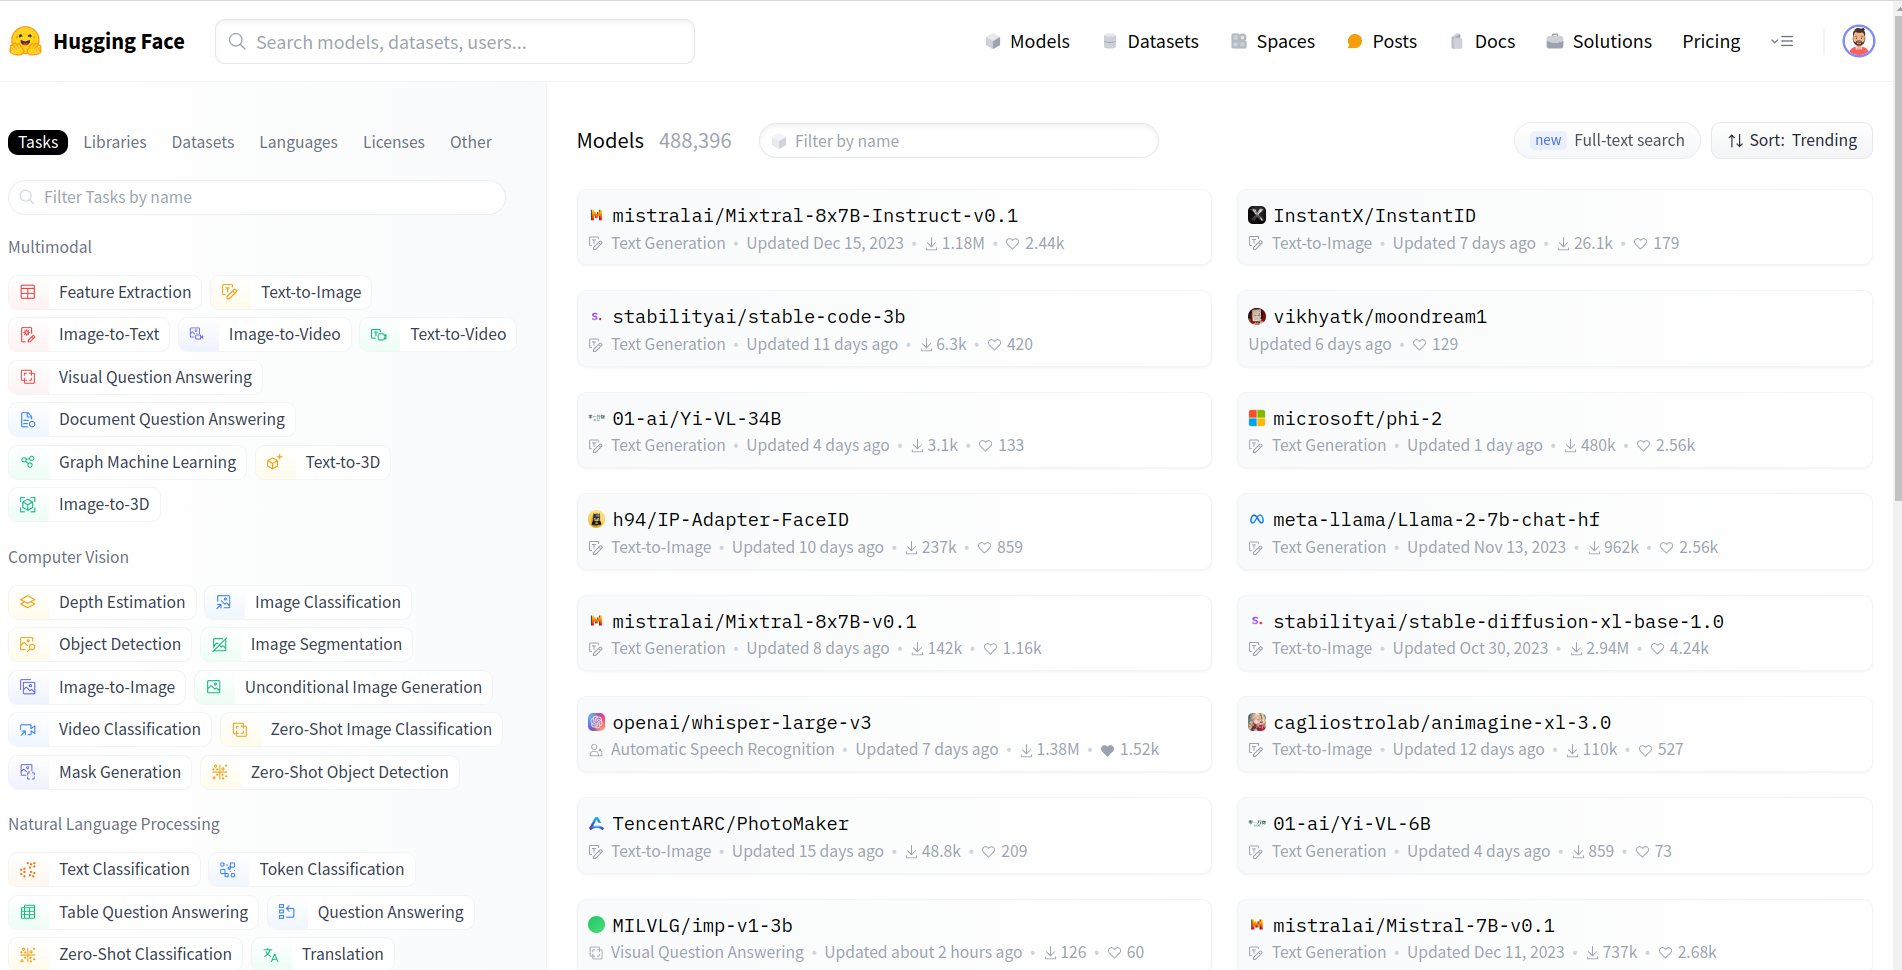Click the Visual Question Answering task icon
Image resolution: width=1902 pixels, height=970 pixels.
click(28, 377)
